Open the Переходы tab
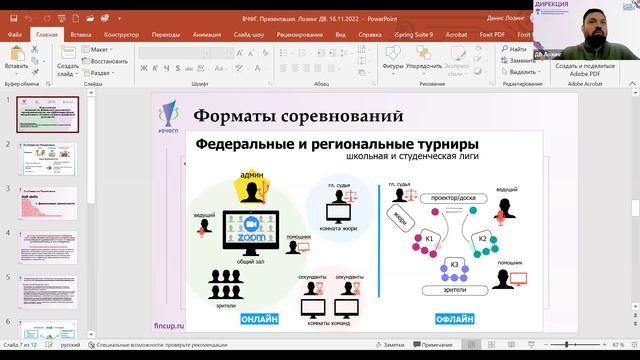This screenshot has height=360, width=640. 166,35
